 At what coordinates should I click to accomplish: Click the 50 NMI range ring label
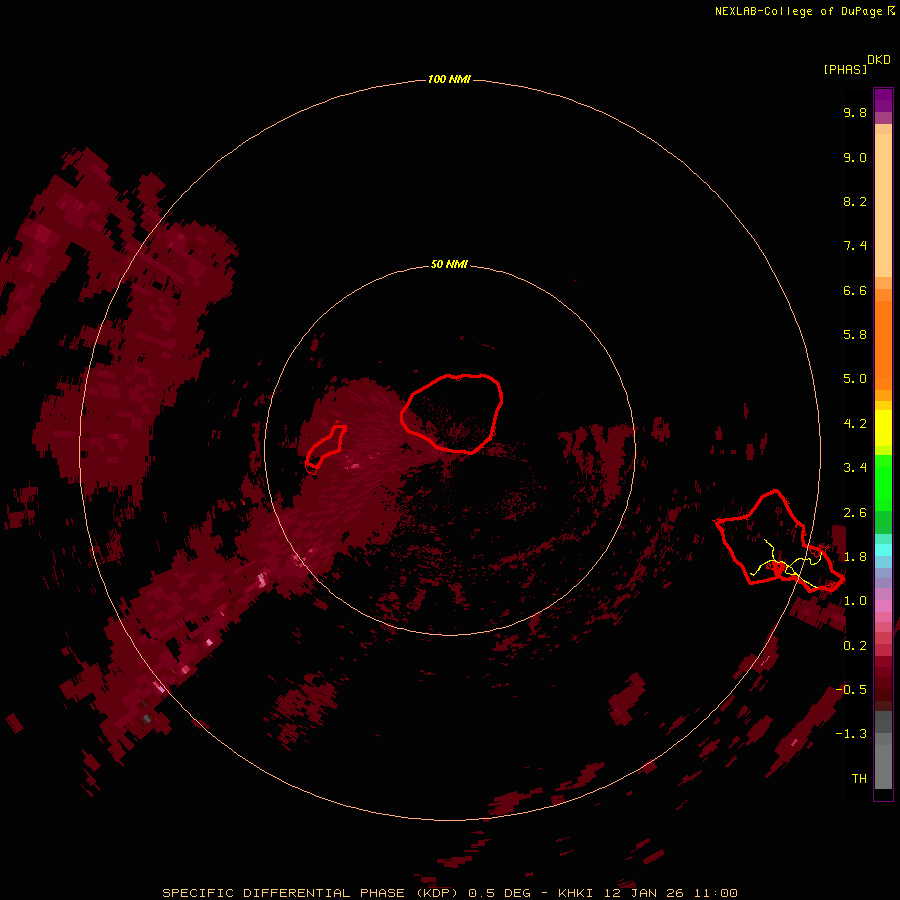point(449,264)
